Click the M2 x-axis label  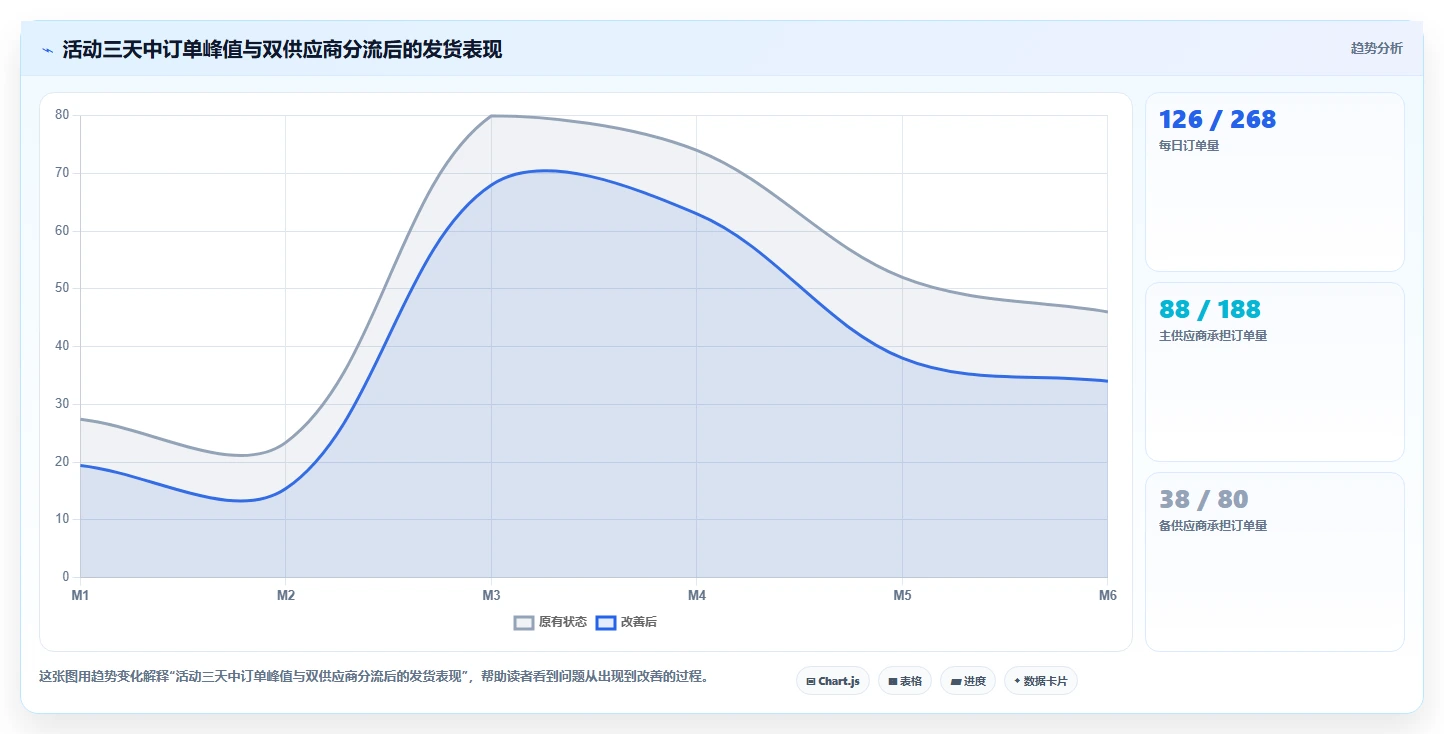tap(286, 596)
